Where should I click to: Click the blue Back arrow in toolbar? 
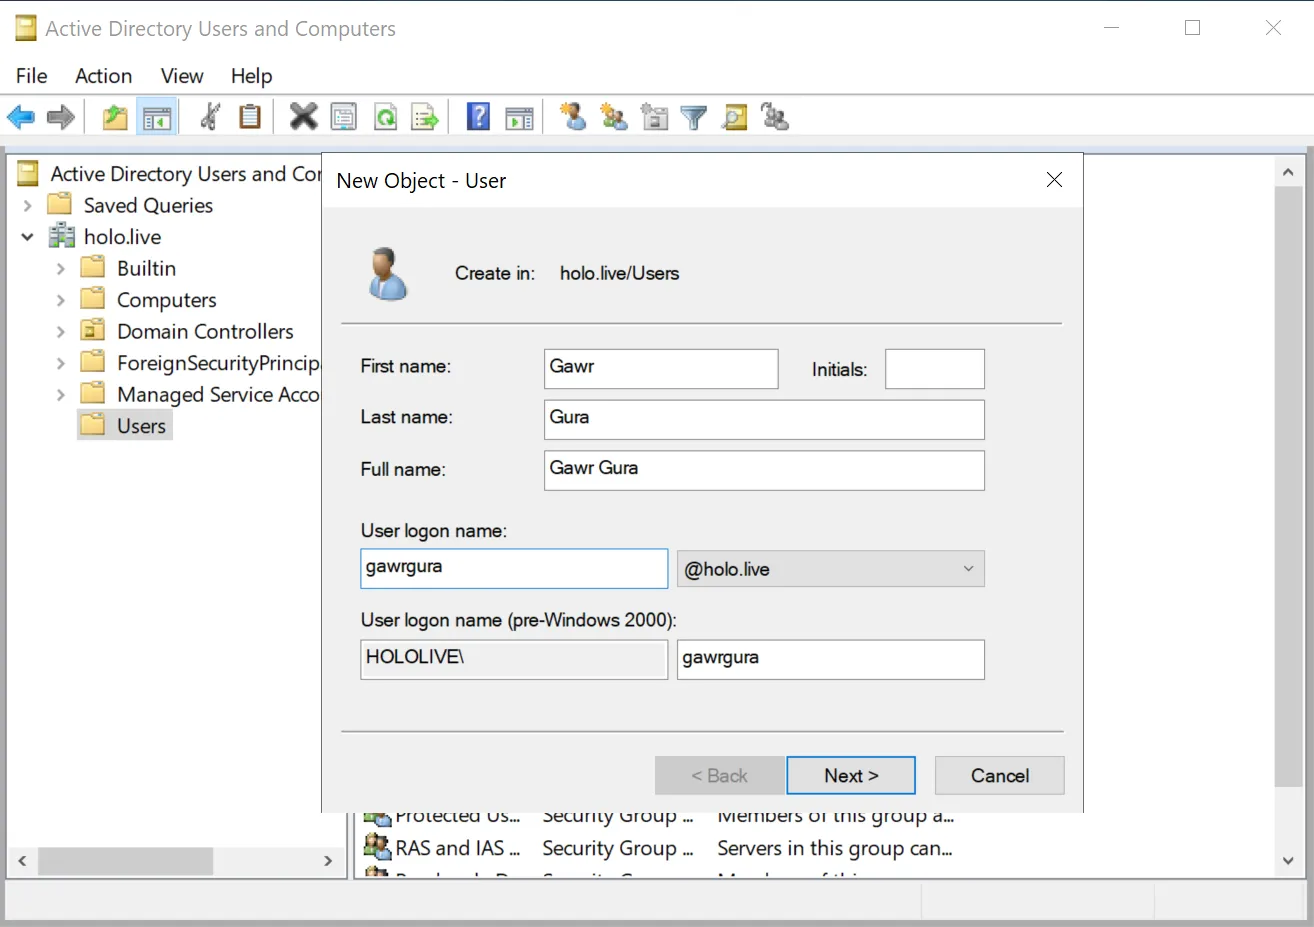21,117
